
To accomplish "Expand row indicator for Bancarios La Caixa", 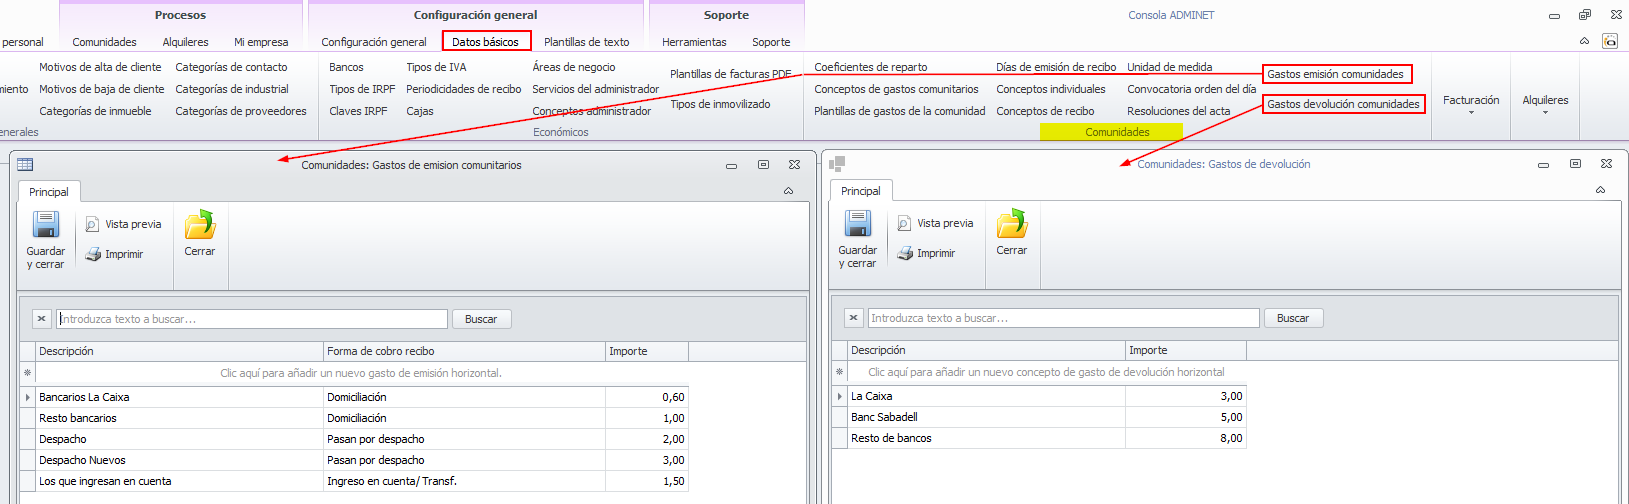I will 27,397.
